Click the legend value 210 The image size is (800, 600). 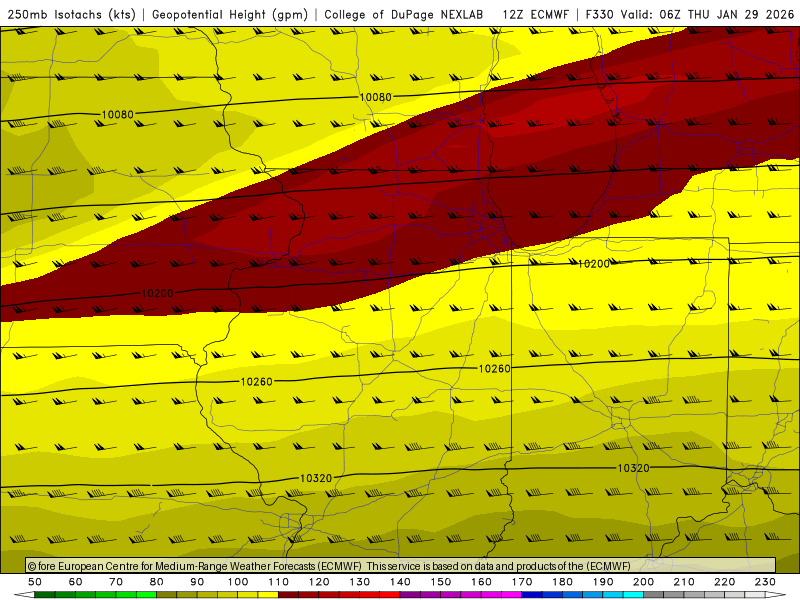point(684,582)
